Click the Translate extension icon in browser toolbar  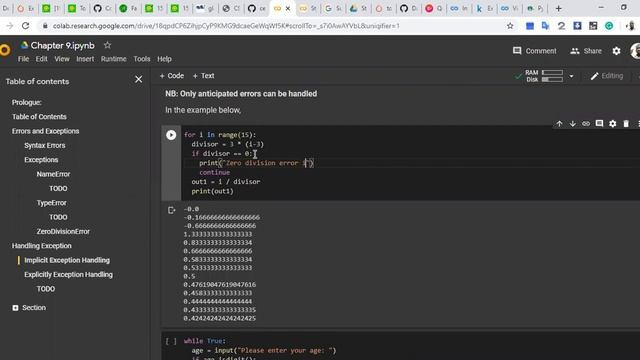pos(545,26)
